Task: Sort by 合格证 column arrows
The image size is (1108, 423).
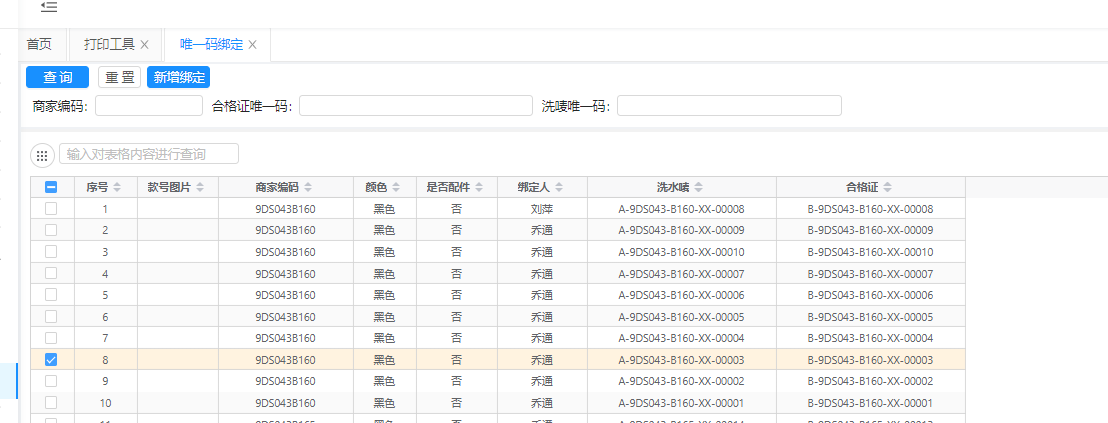Action: [887, 187]
